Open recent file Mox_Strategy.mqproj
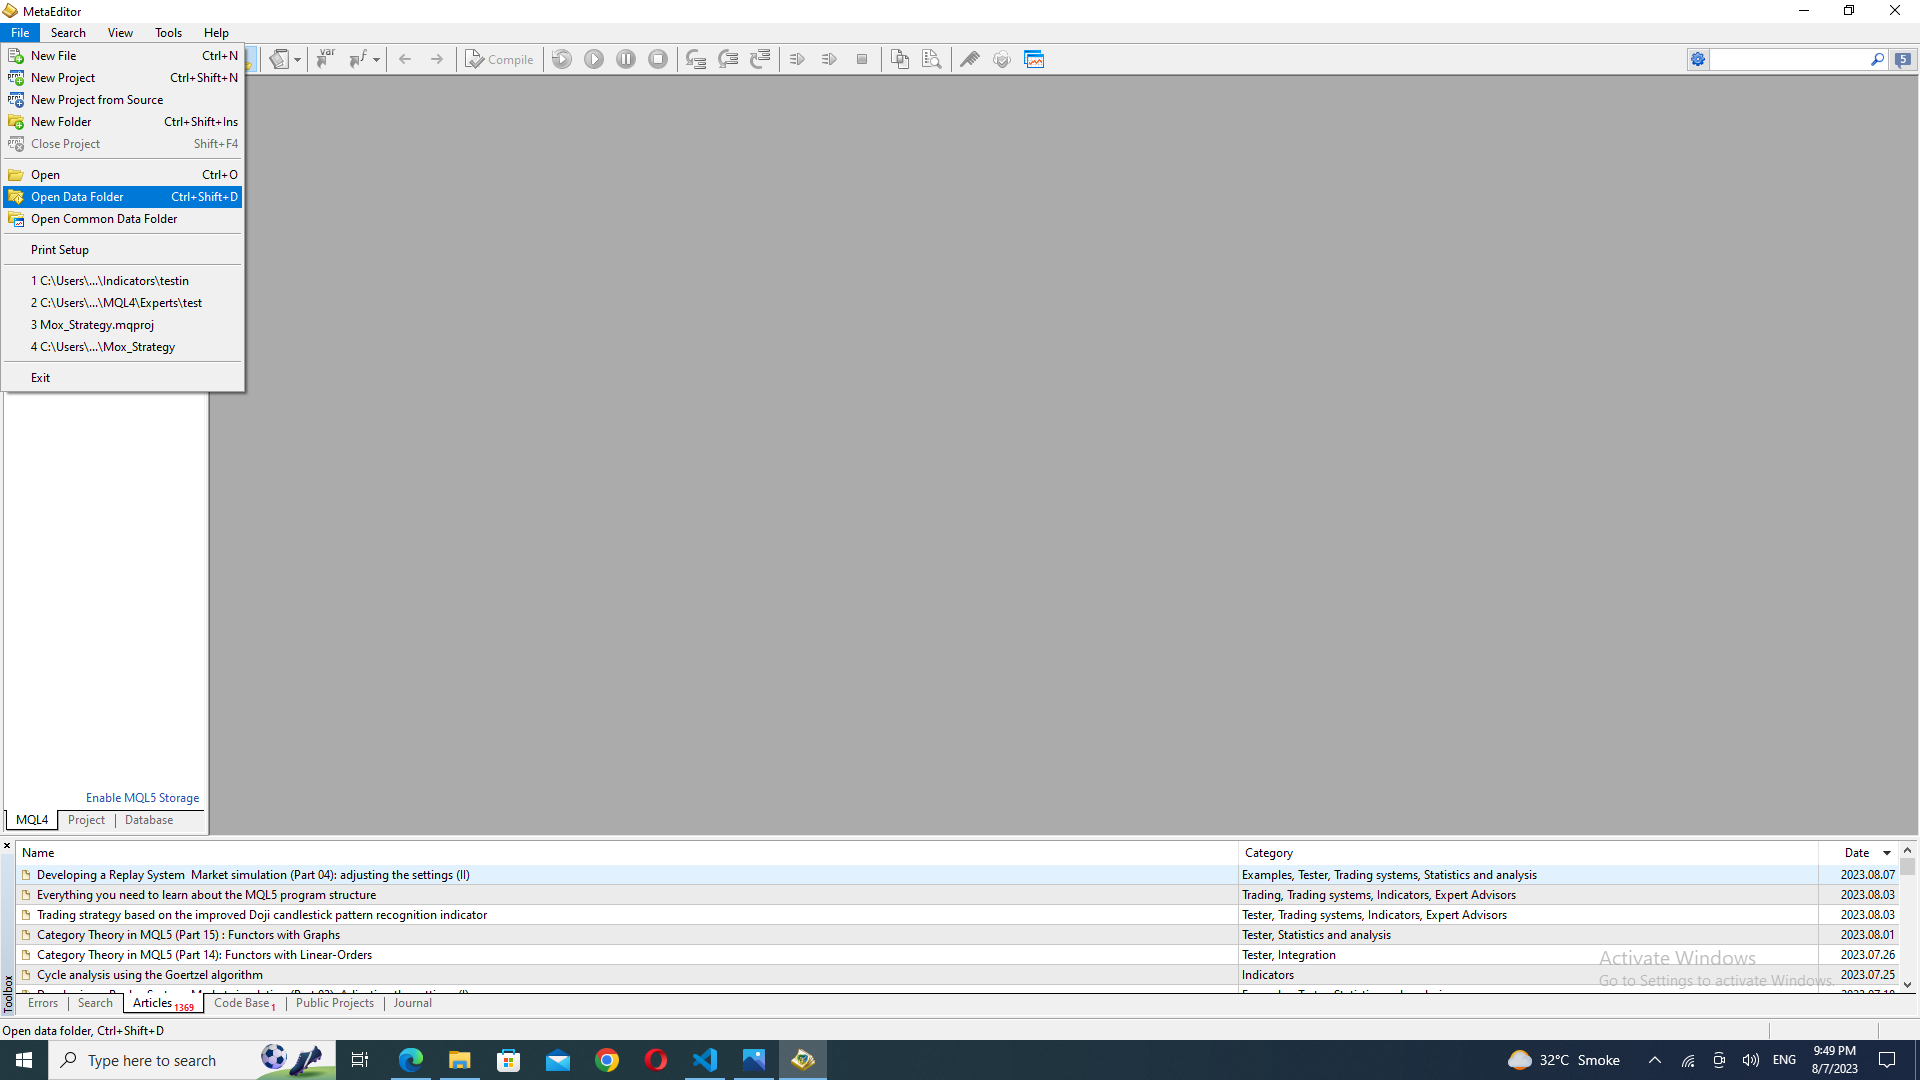This screenshot has height=1080, width=1920. pos(96,325)
